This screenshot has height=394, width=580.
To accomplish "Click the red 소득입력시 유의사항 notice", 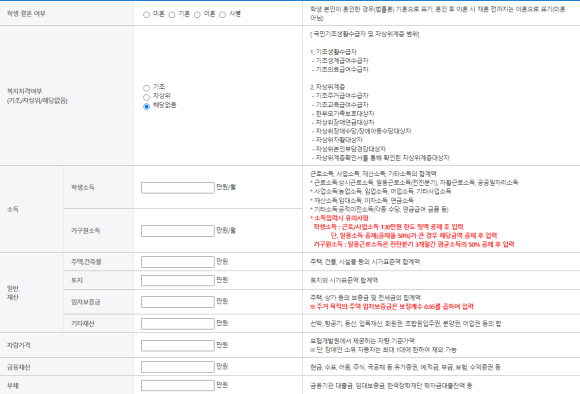I will click(339, 218).
